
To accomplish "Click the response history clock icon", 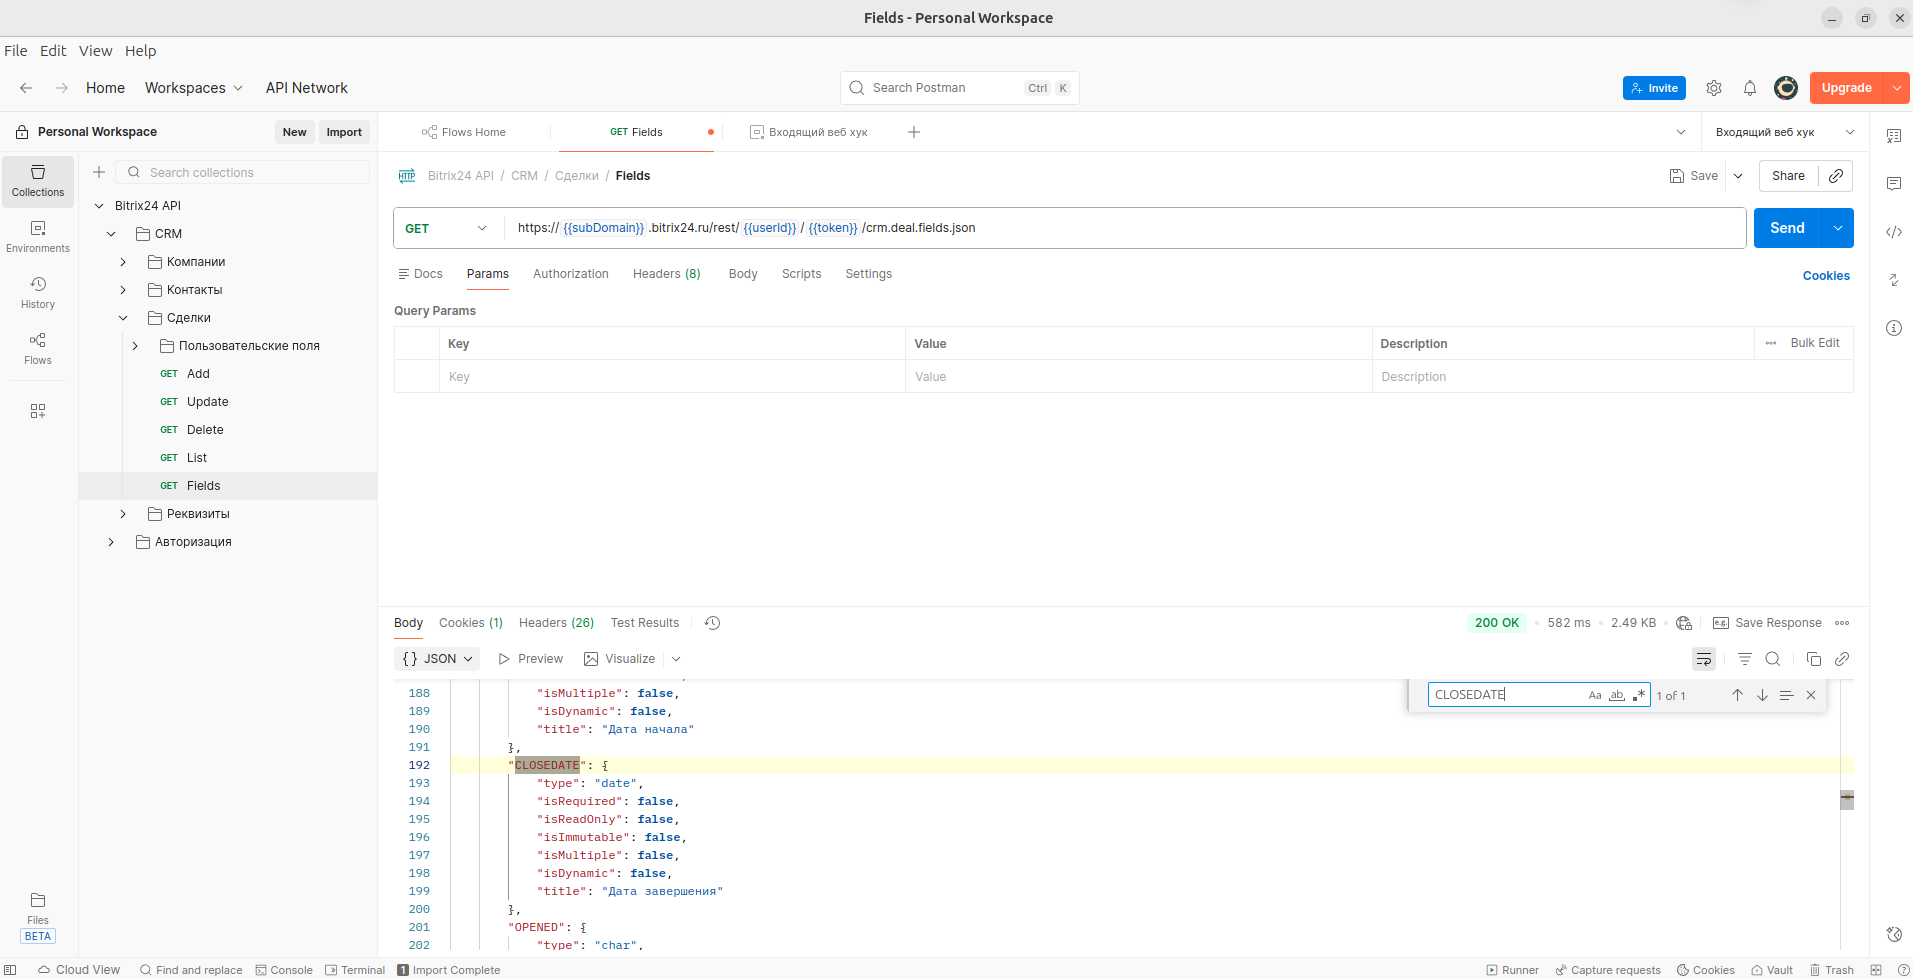I will coord(712,623).
